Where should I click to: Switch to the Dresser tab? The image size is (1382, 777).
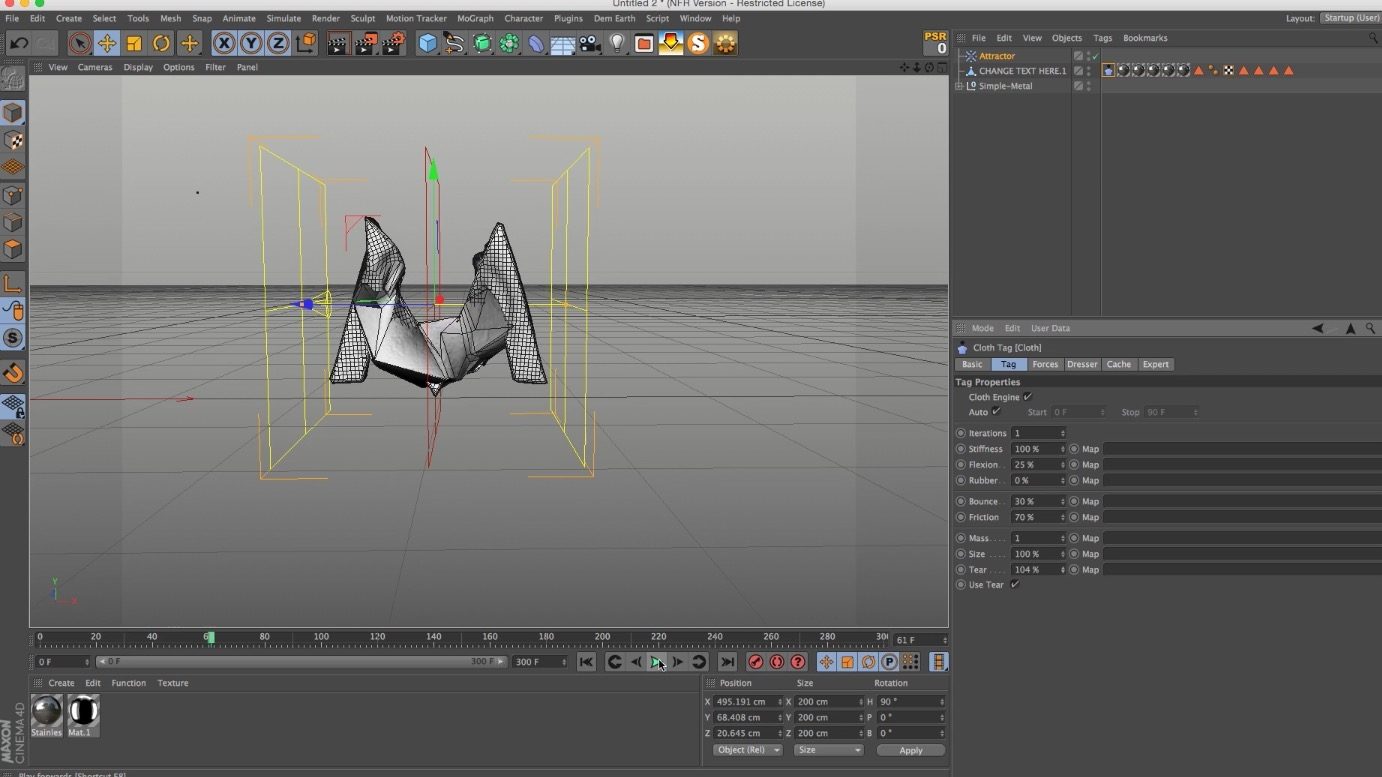[x=1082, y=364]
